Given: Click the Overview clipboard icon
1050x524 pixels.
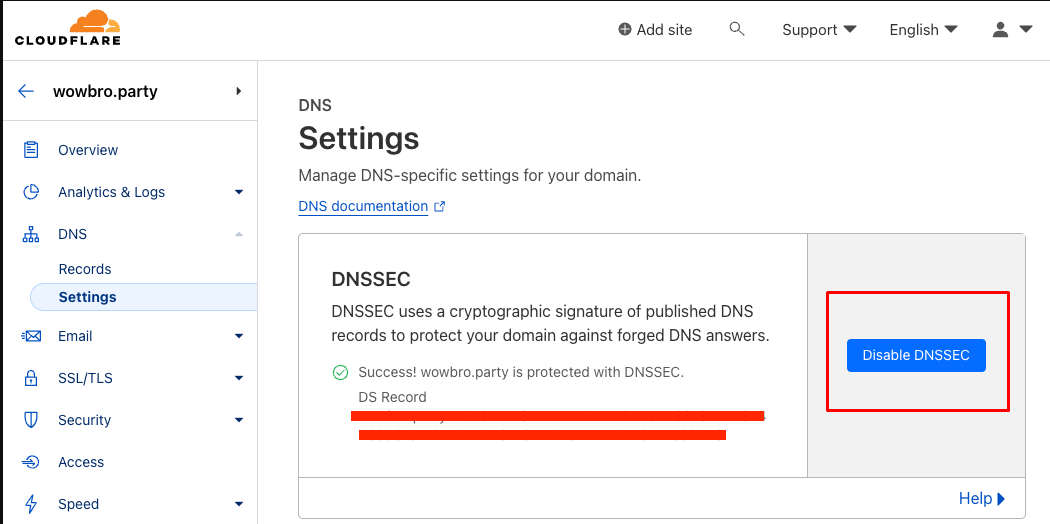Looking at the screenshot, I should tap(31, 150).
